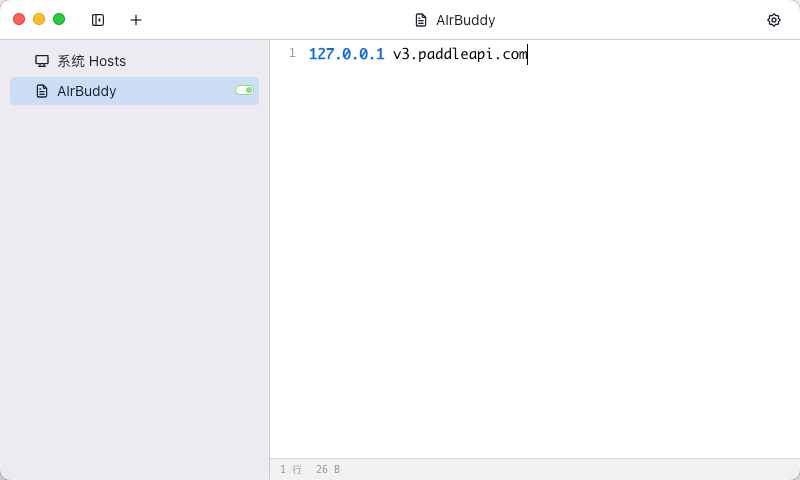Close the window with the red button
The height and width of the screenshot is (480, 800).
pos(19,19)
